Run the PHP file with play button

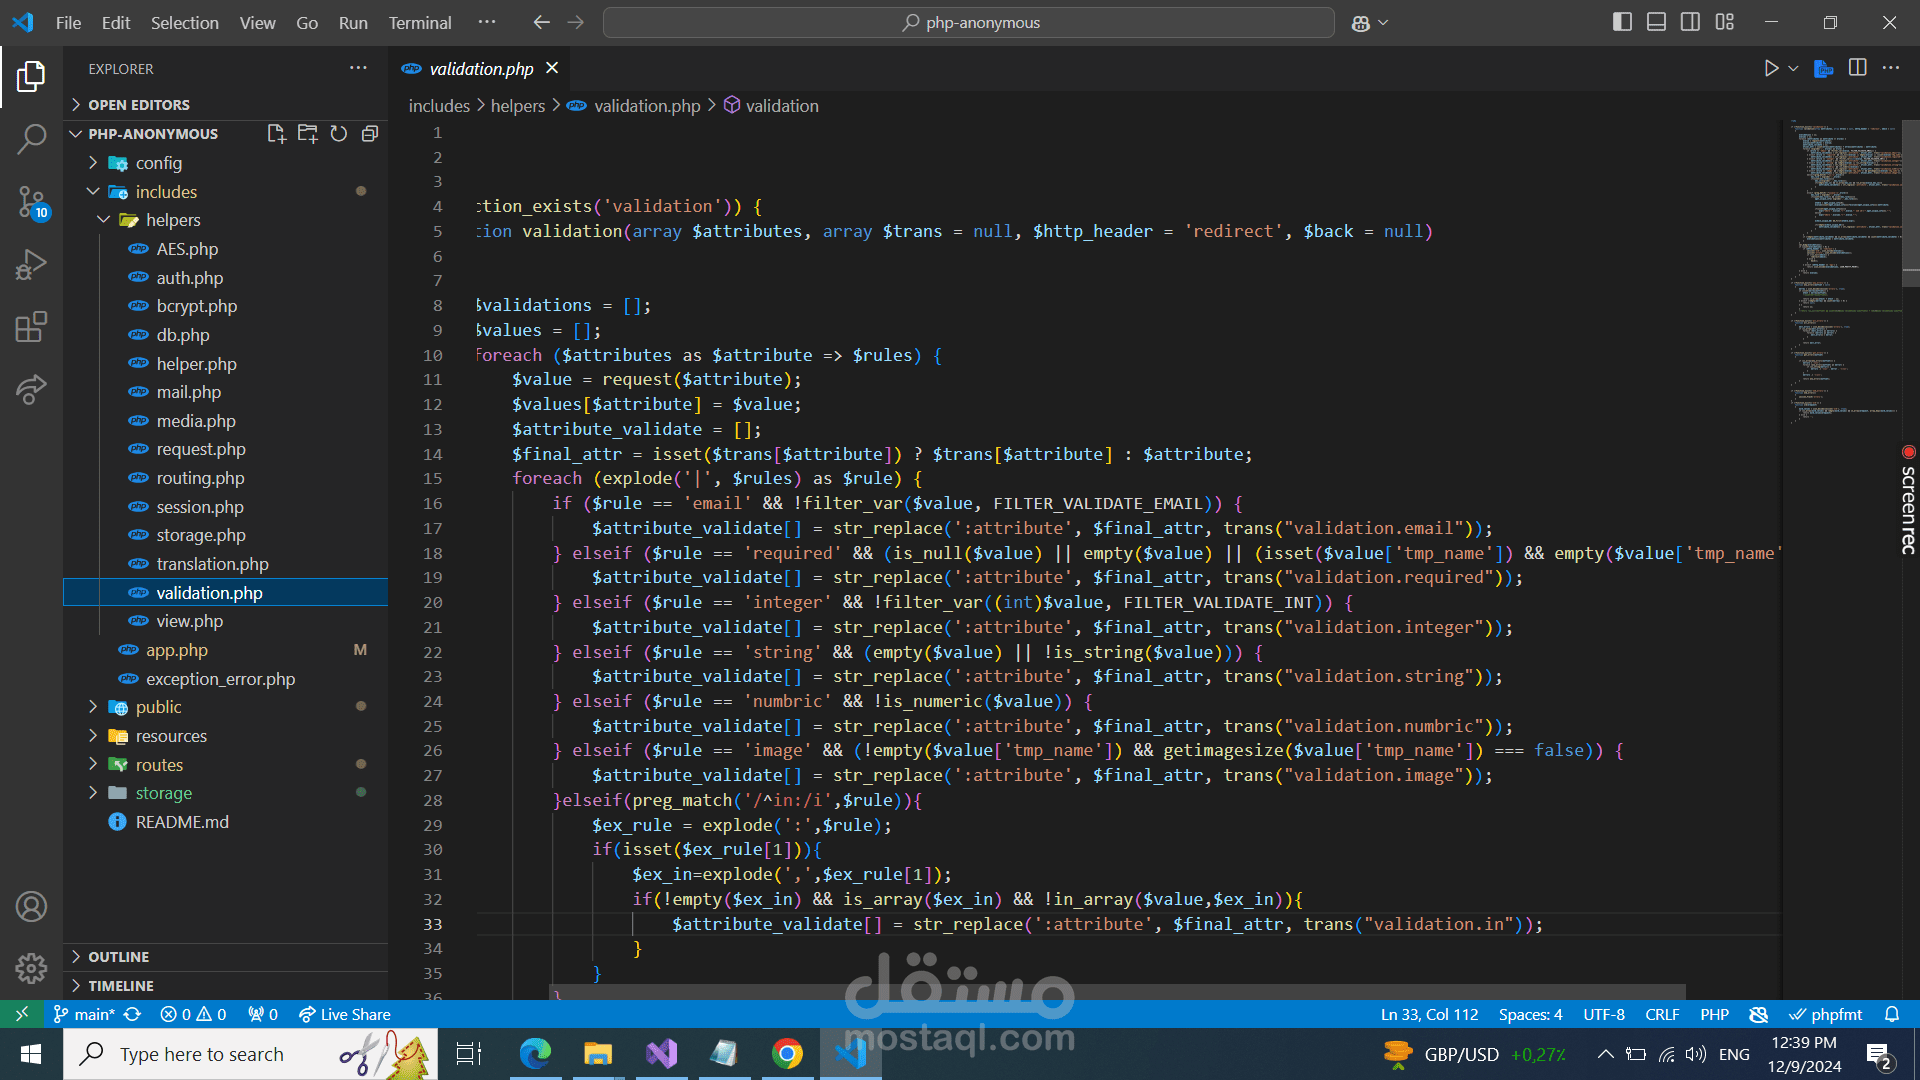tap(1771, 68)
